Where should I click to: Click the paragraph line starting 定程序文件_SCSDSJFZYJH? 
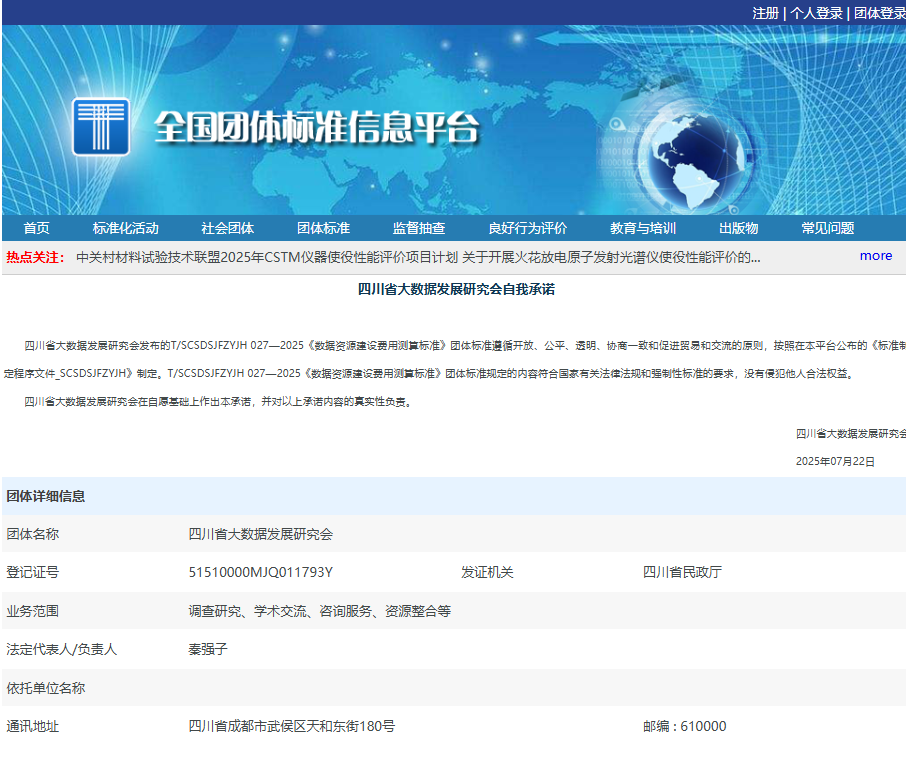(x=429, y=374)
